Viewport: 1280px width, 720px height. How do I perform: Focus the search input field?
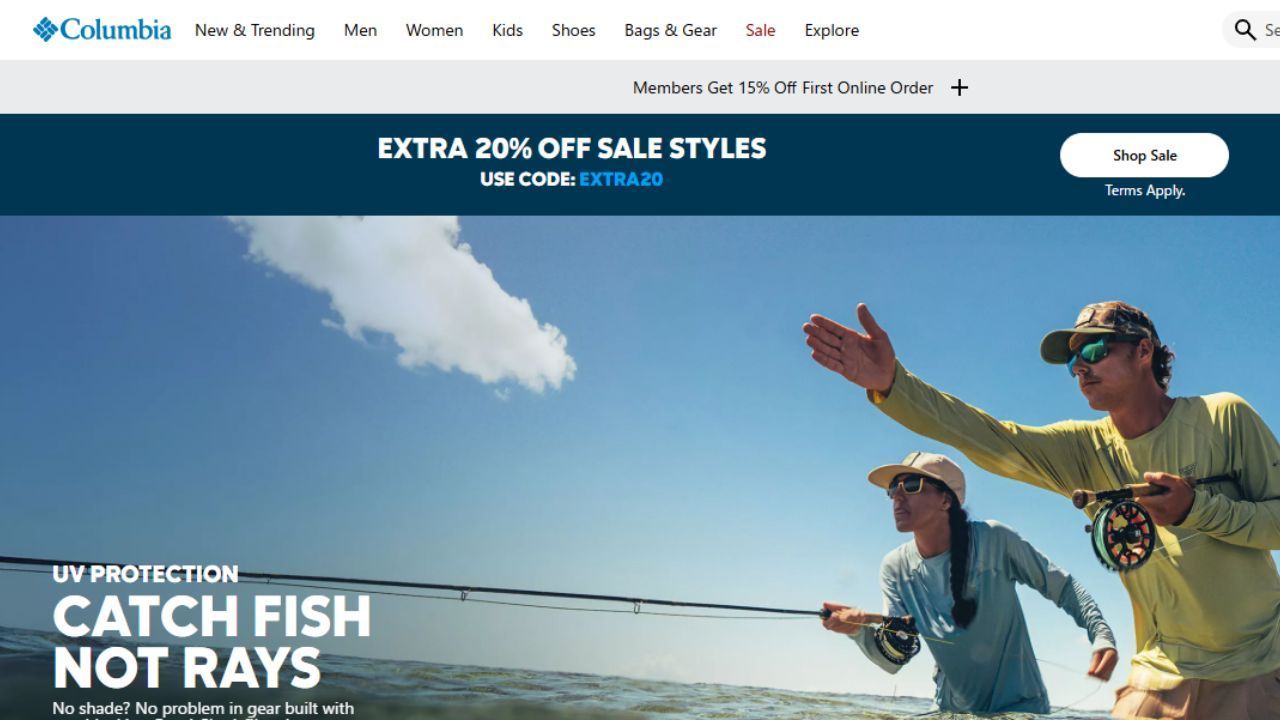(x=1268, y=30)
